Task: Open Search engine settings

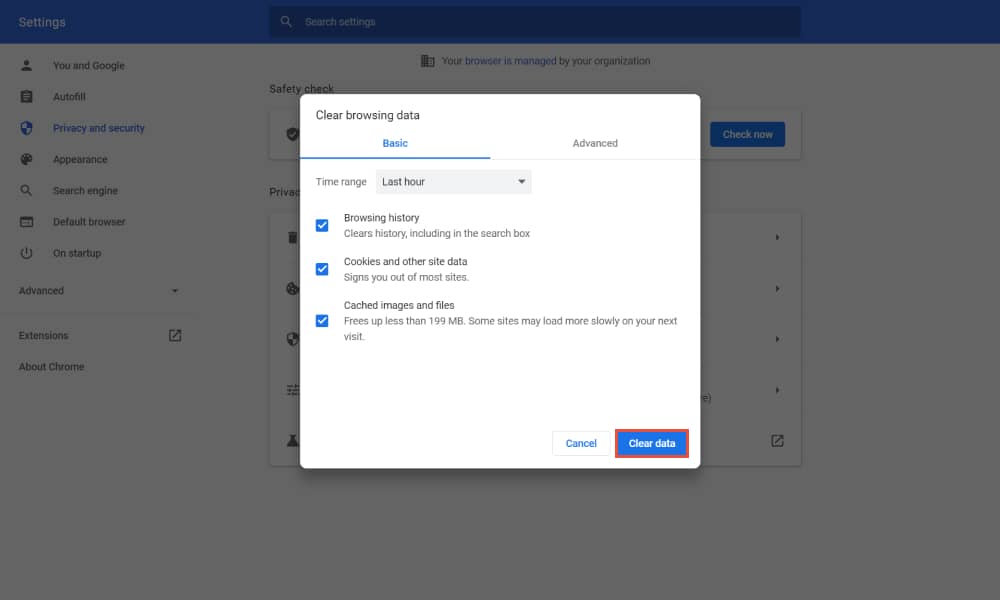Action: pyautogui.click(x=85, y=191)
